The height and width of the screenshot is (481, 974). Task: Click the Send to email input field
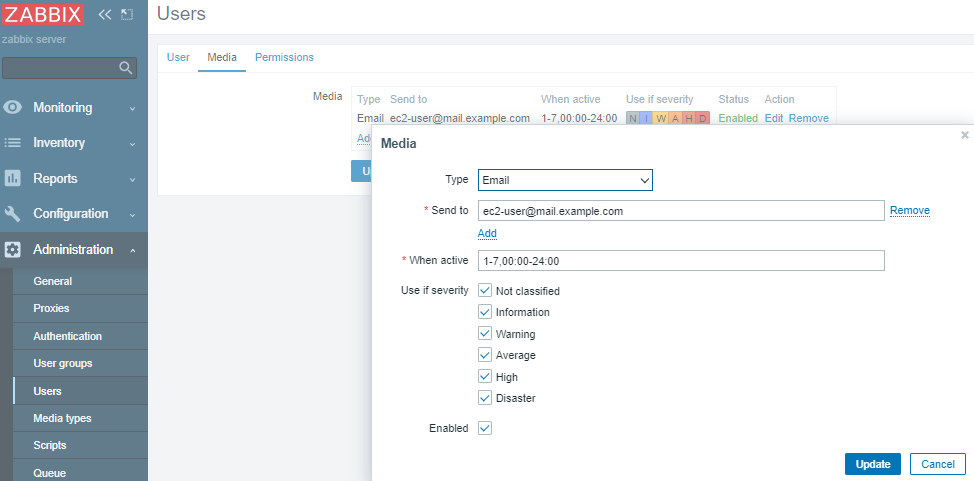click(x=681, y=211)
